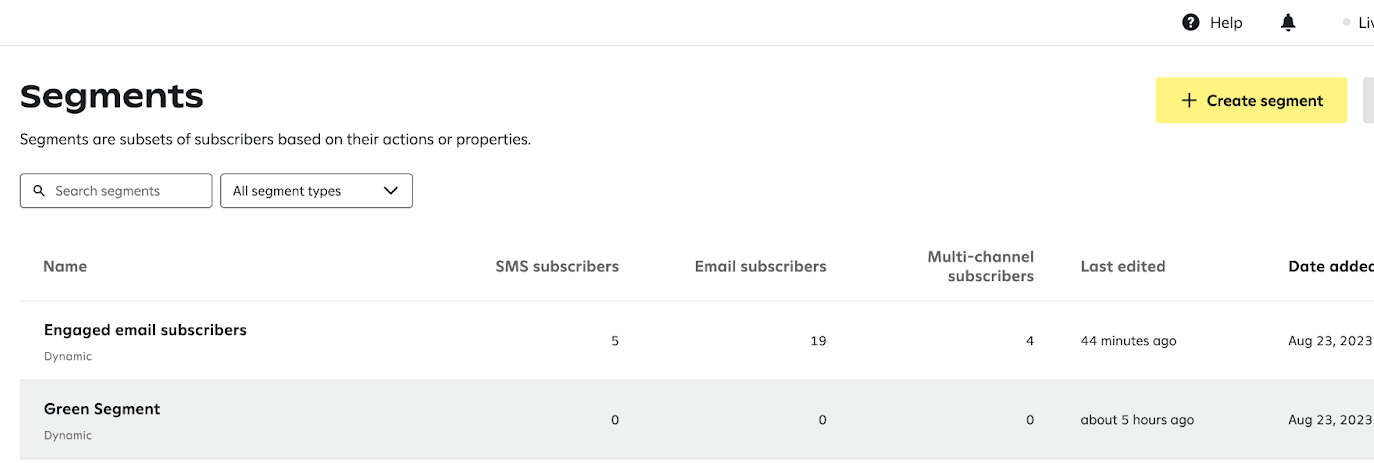The width and height of the screenshot is (1374, 463).
Task: Sort by Last edited column
Action: click(x=1123, y=266)
